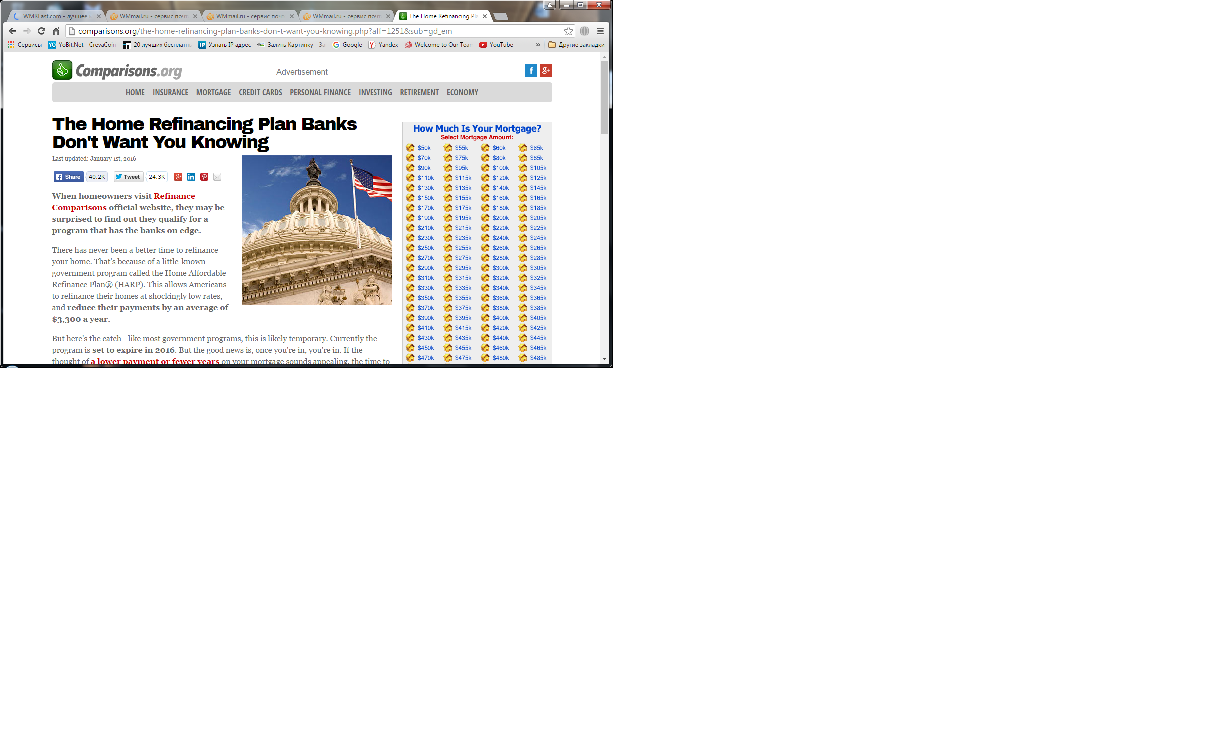Show hidden bookmarks with the double chevron

click(538, 44)
